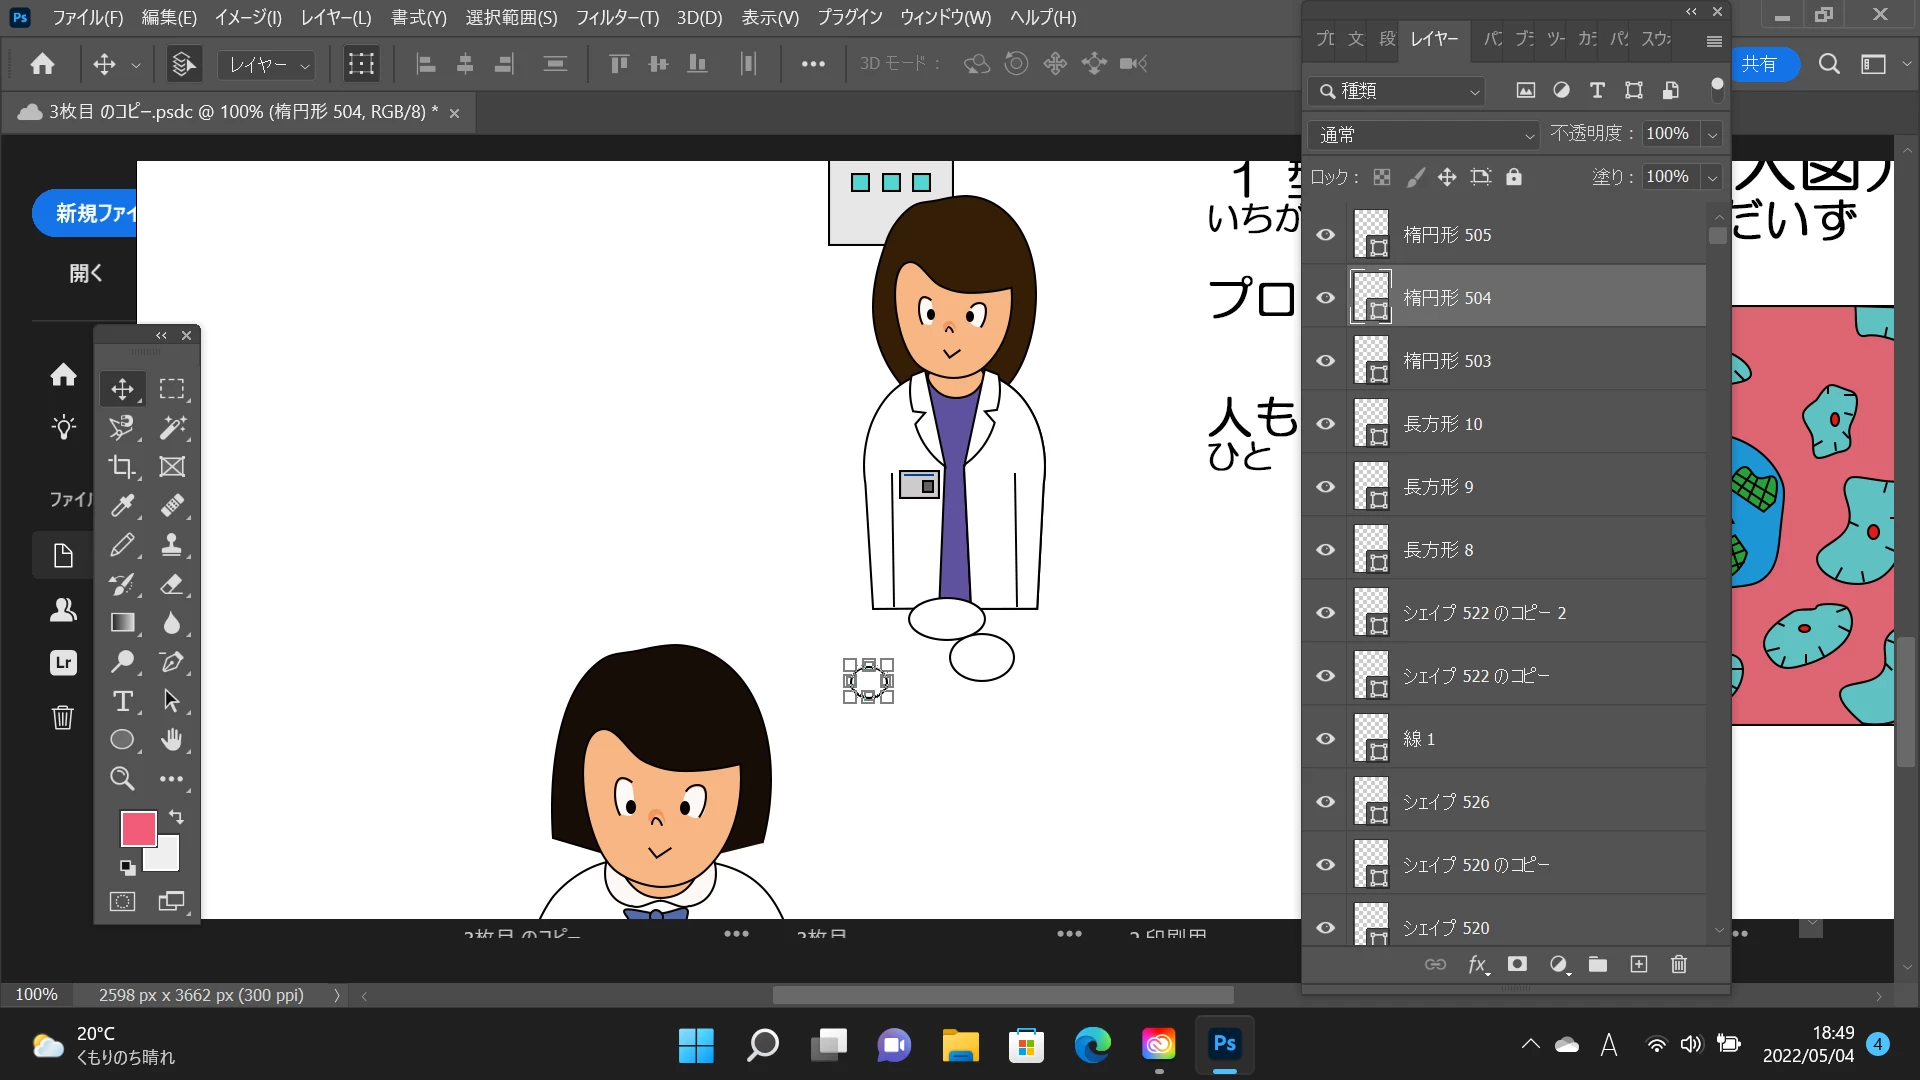Hide the 線 1 layer

[1326, 739]
